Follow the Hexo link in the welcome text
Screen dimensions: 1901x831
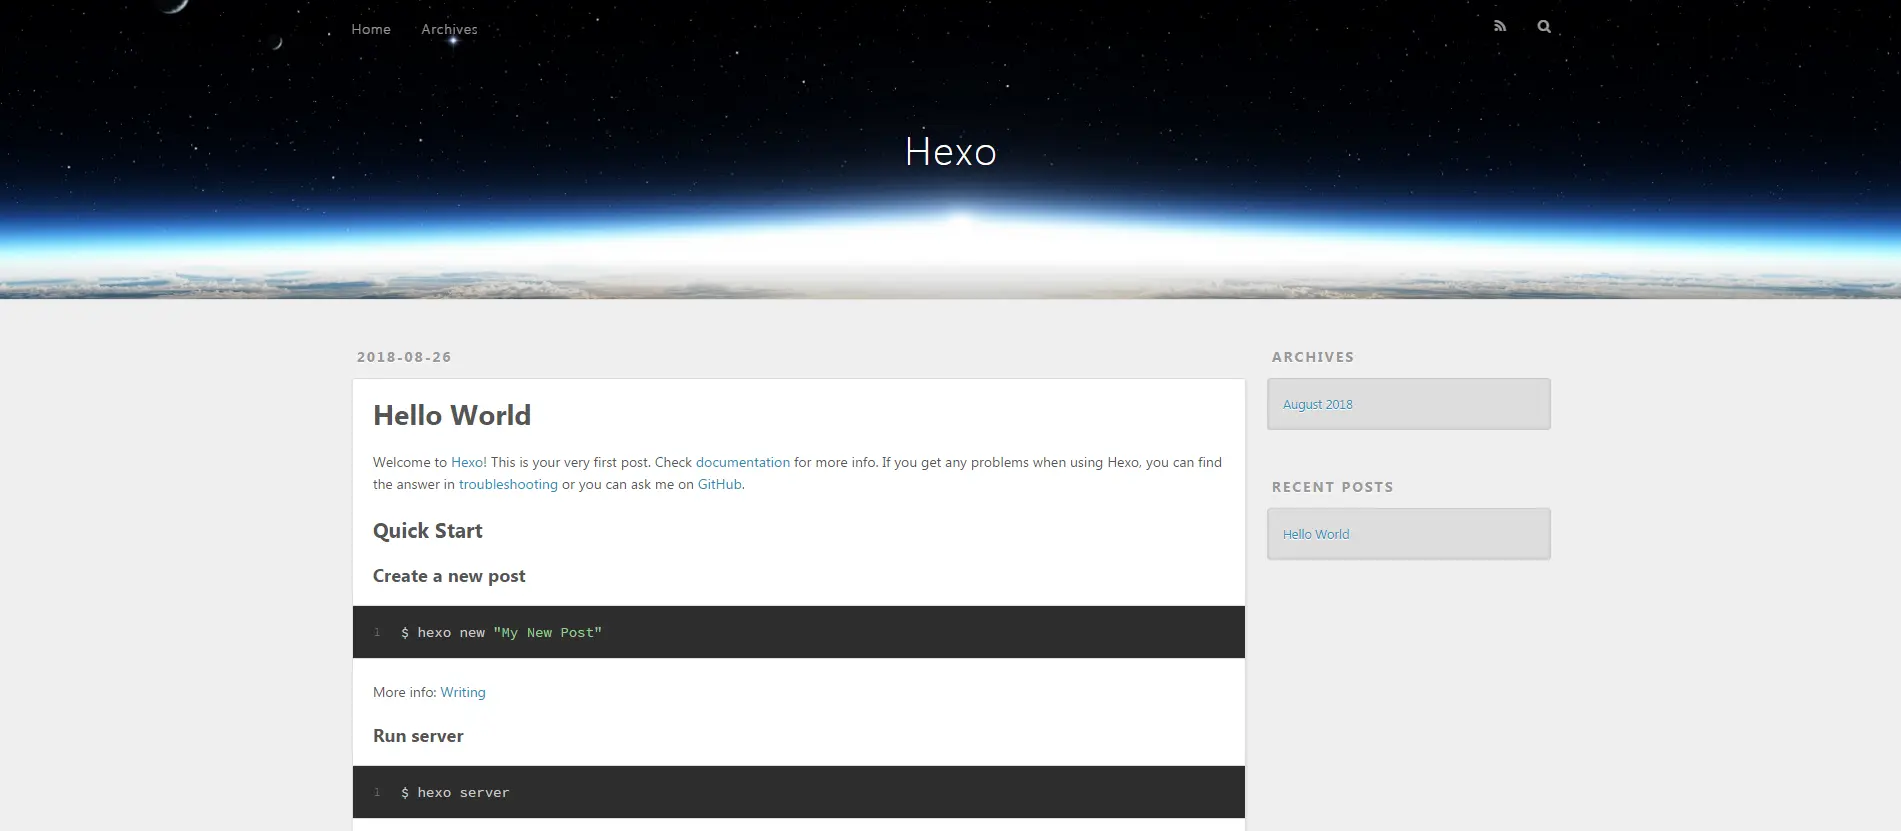pos(467,462)
